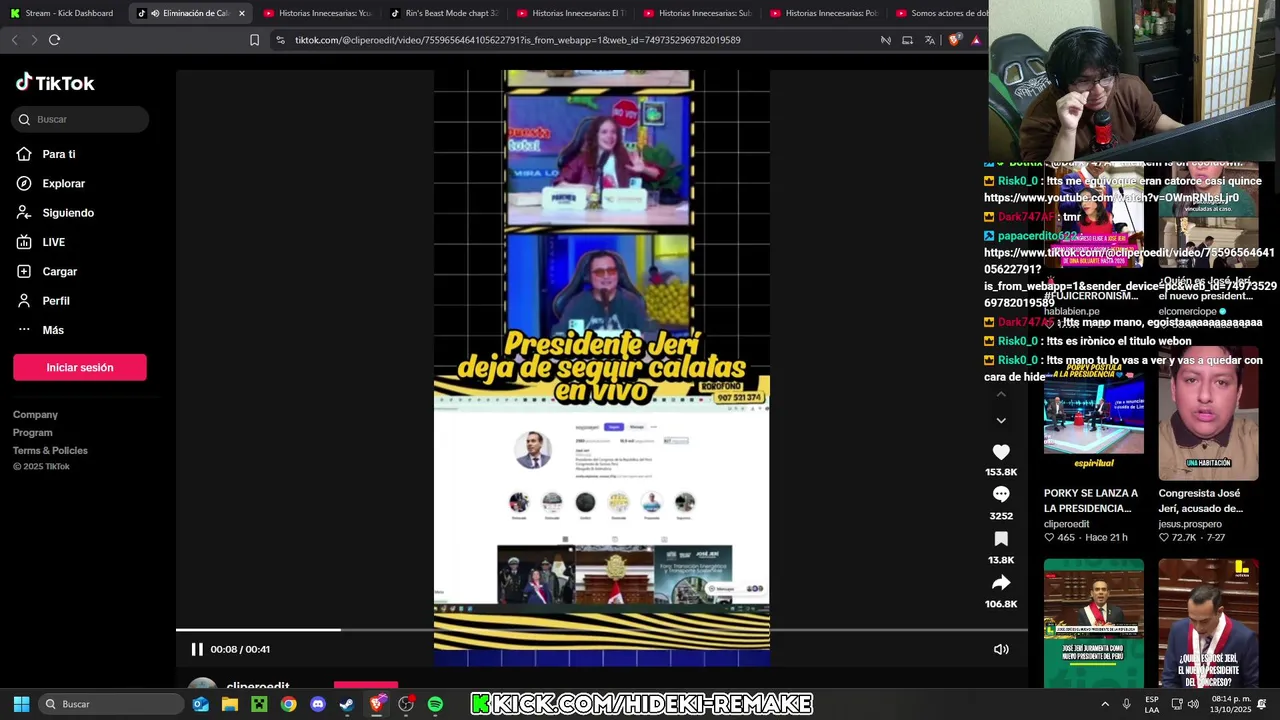Open the Terms & Policies link
This screenshot has height=720, width=1280.
point(50,451)
